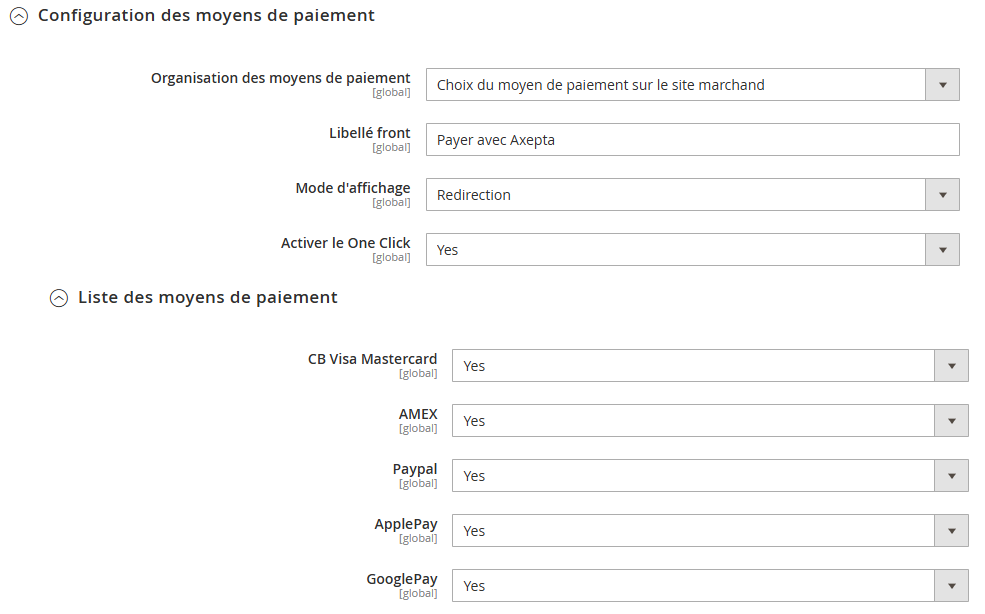Image resolution: width=985 pixels, height=614 pixels.
Task: Click Organisation des moyens de paiement dropdown arrow
Action: [x=942, y=85]
